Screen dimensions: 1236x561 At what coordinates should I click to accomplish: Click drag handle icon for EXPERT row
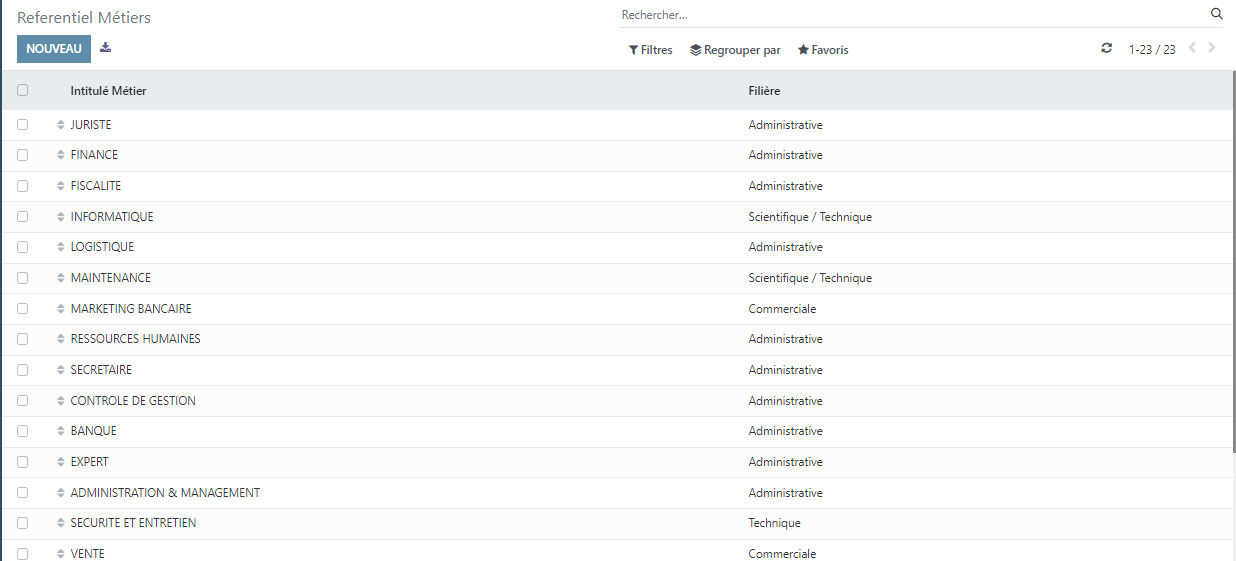(60, 462)
